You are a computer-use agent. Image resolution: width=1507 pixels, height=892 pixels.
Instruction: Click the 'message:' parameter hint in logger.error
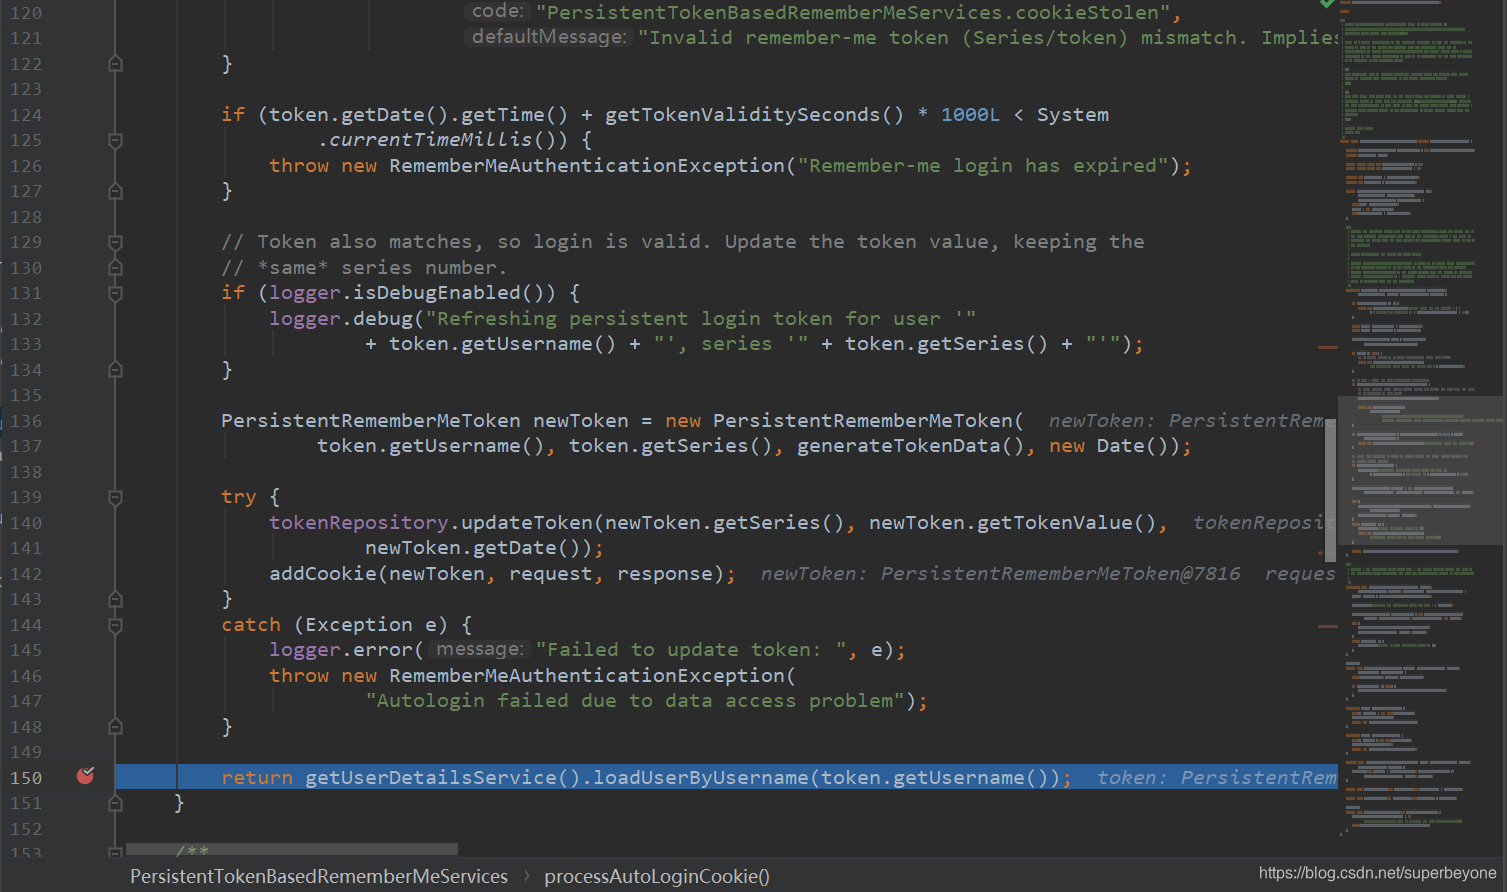pyautogui.click(x=479, y=649)
